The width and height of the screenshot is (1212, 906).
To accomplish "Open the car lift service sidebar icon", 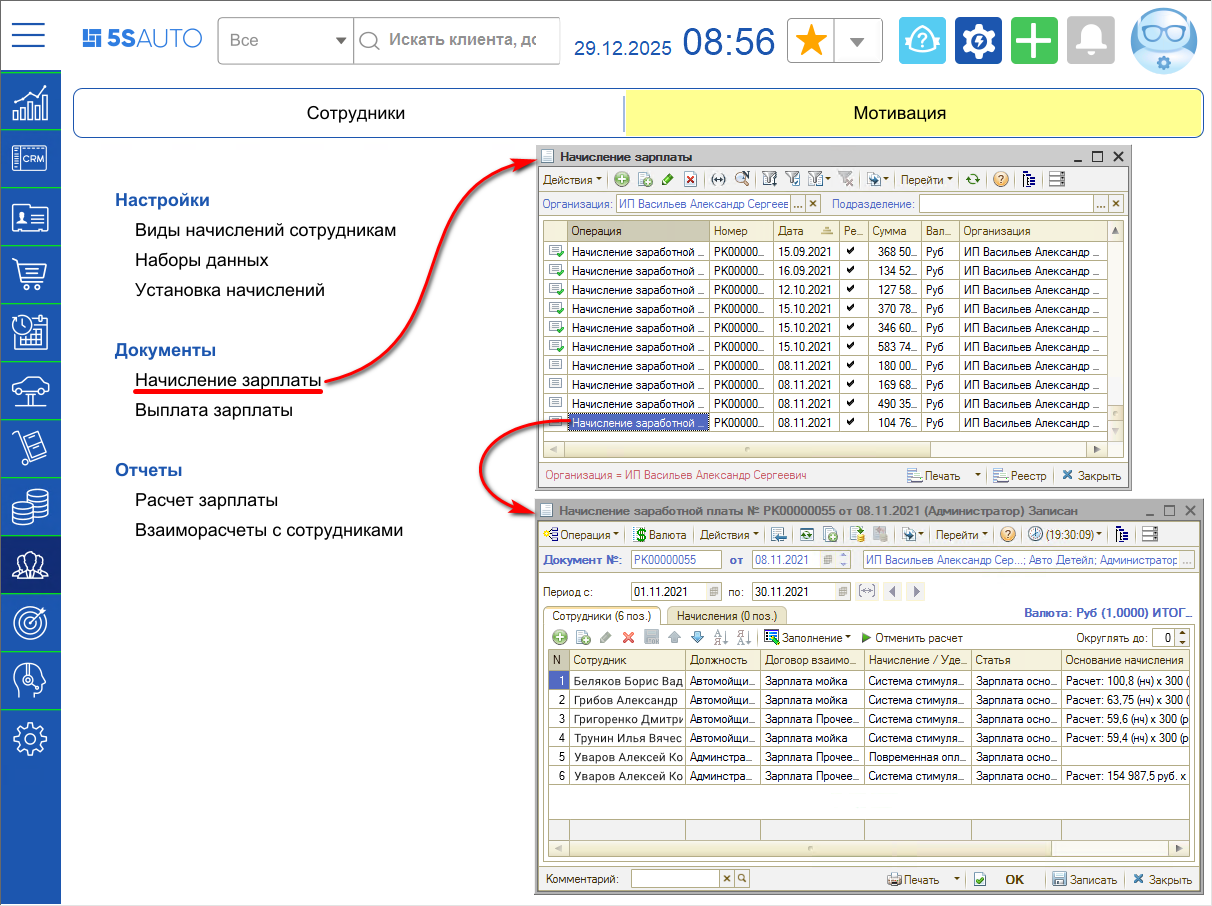I will 30,390.
